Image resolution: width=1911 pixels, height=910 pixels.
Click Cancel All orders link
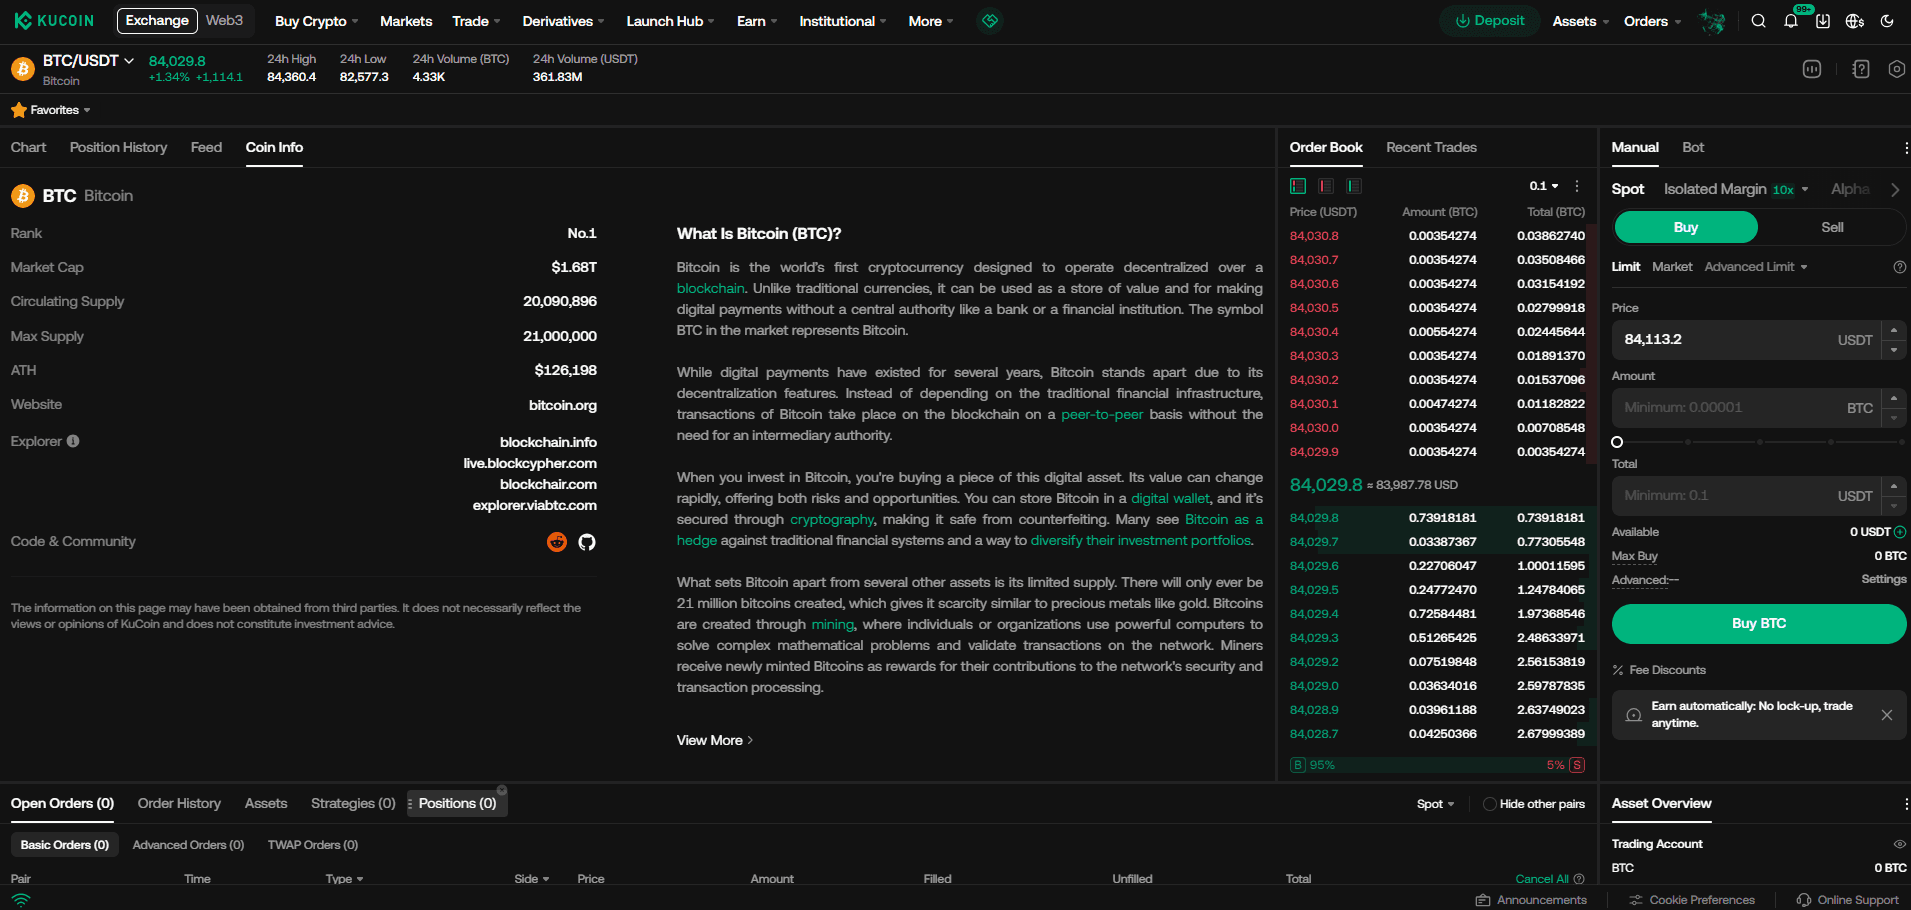[1542, 879]
